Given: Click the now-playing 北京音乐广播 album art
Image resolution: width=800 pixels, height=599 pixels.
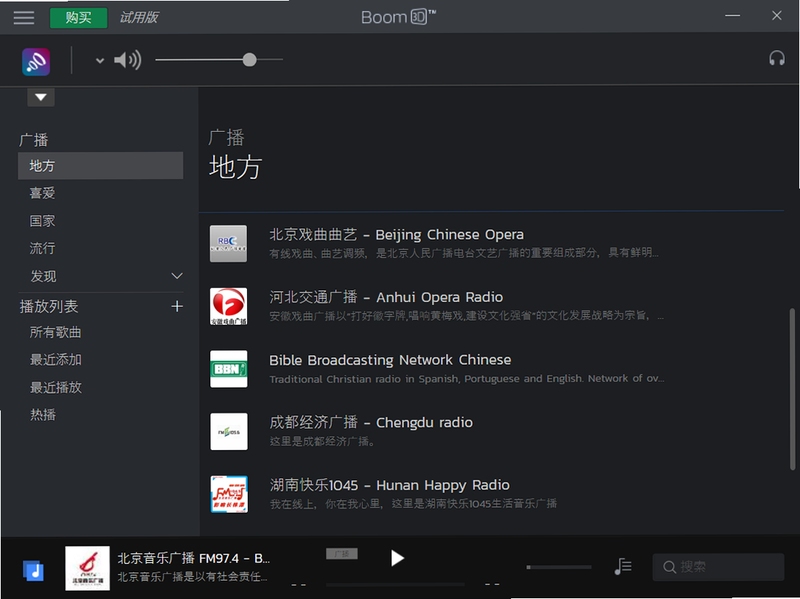Looking at the screenshot, I should pos(87,568).
